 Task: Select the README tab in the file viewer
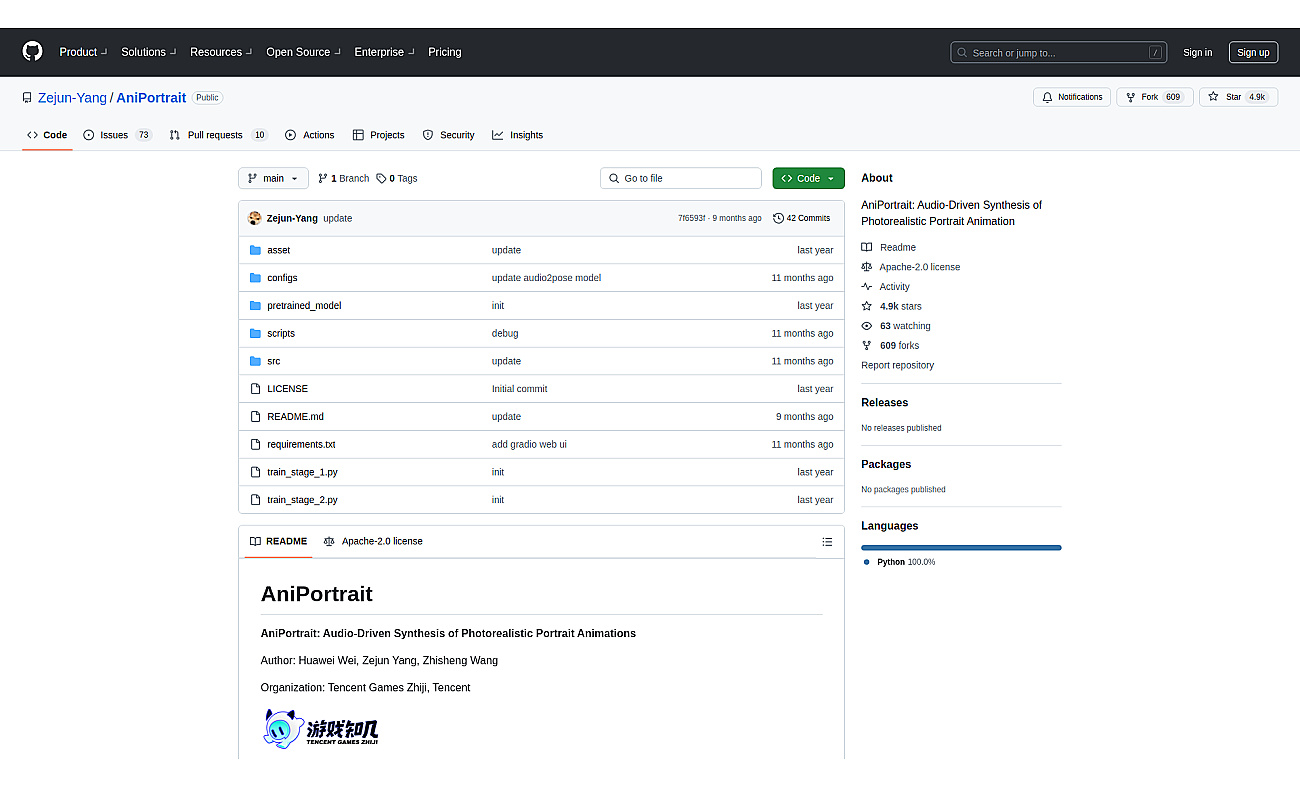pos(278,541)
